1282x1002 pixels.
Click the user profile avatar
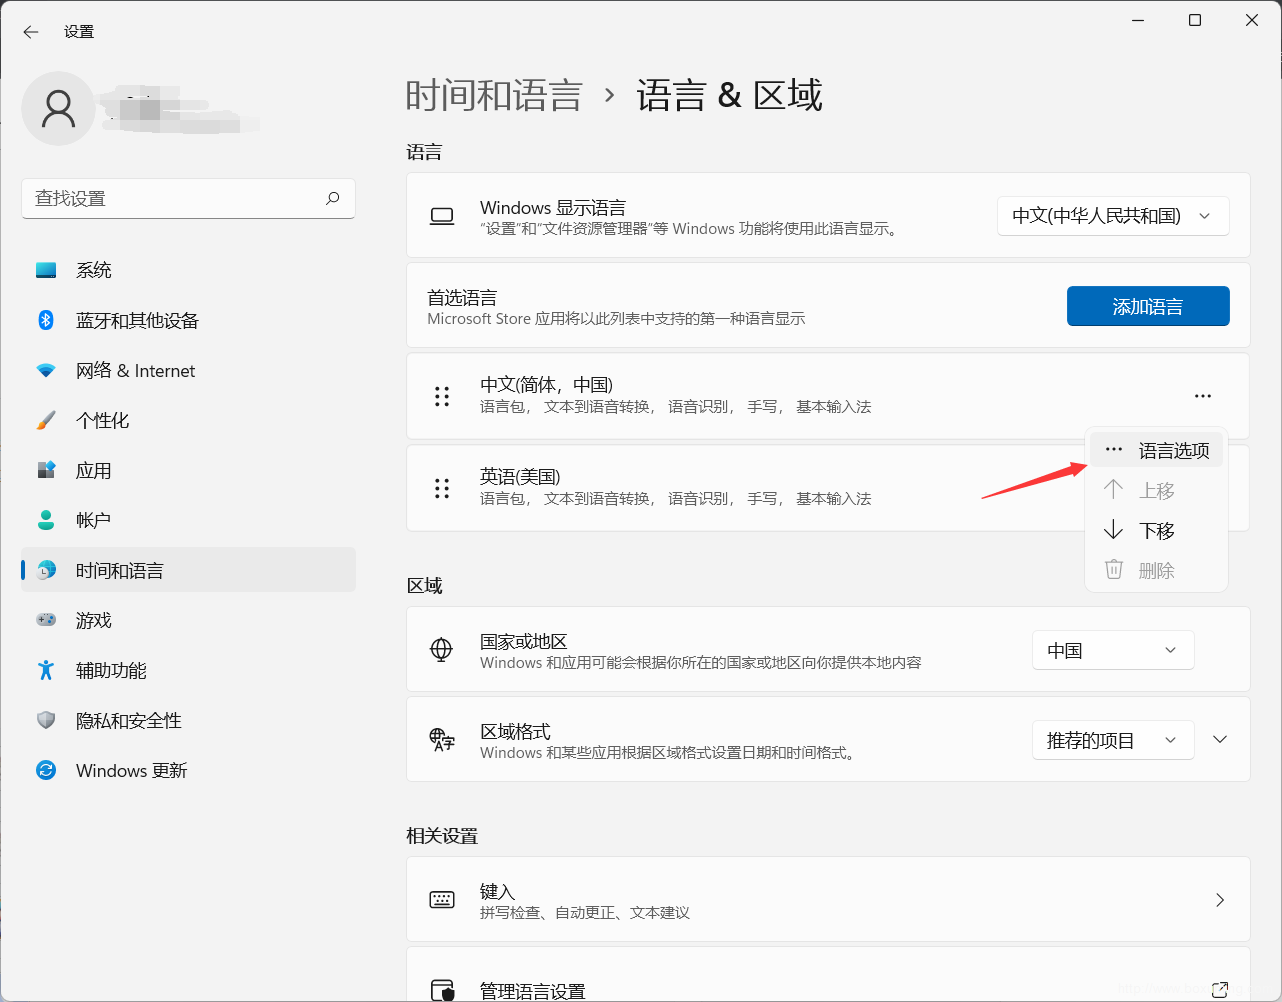(x=58, y=108)
